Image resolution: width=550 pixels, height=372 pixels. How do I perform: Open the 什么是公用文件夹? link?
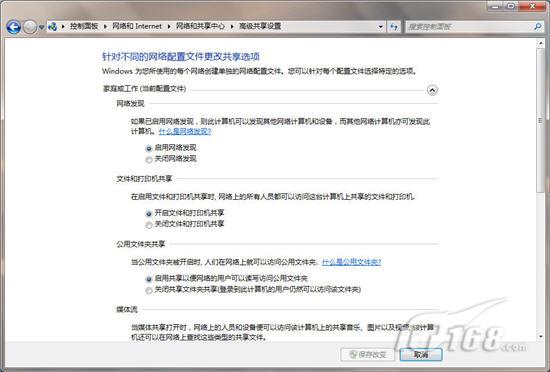pyautogui.click(x=351, y=262)
